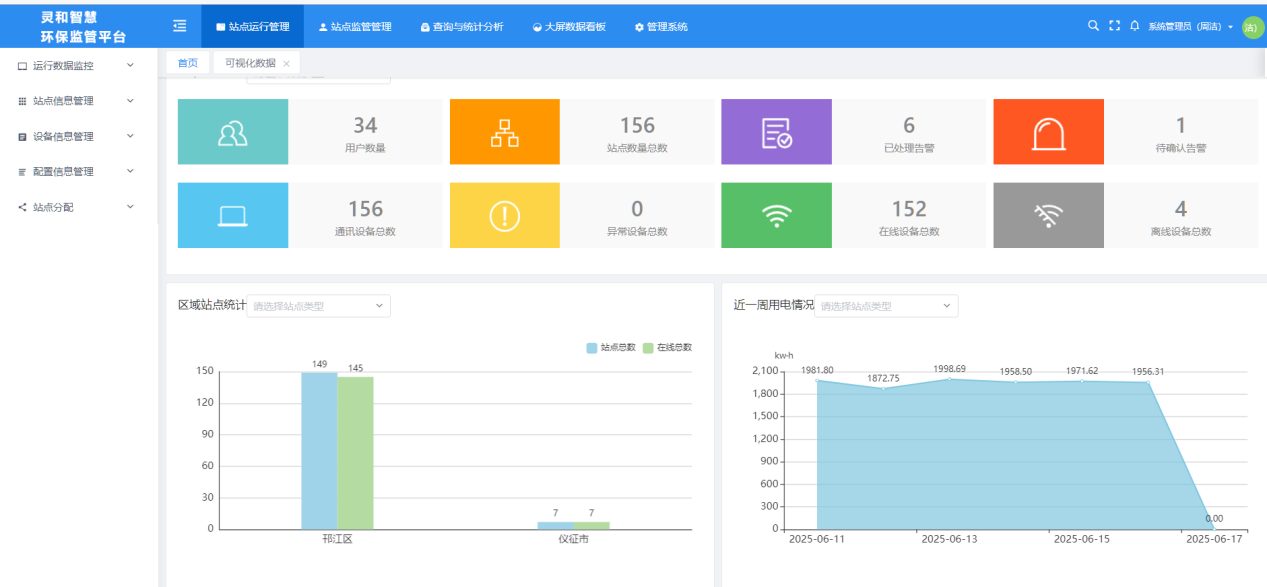Viewport: 1267px width, 587px height.
Task: Click the teal user count icon tile
Action: tap(233, 132)
